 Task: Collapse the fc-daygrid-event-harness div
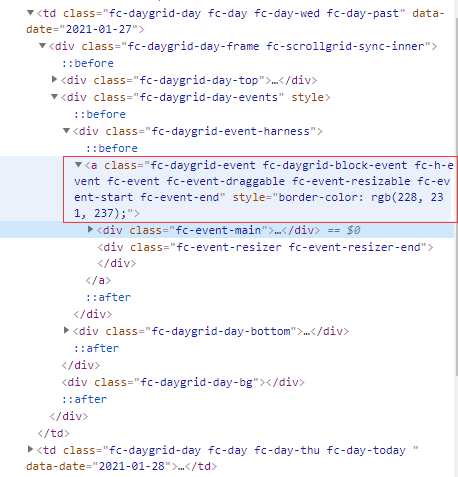66,130
